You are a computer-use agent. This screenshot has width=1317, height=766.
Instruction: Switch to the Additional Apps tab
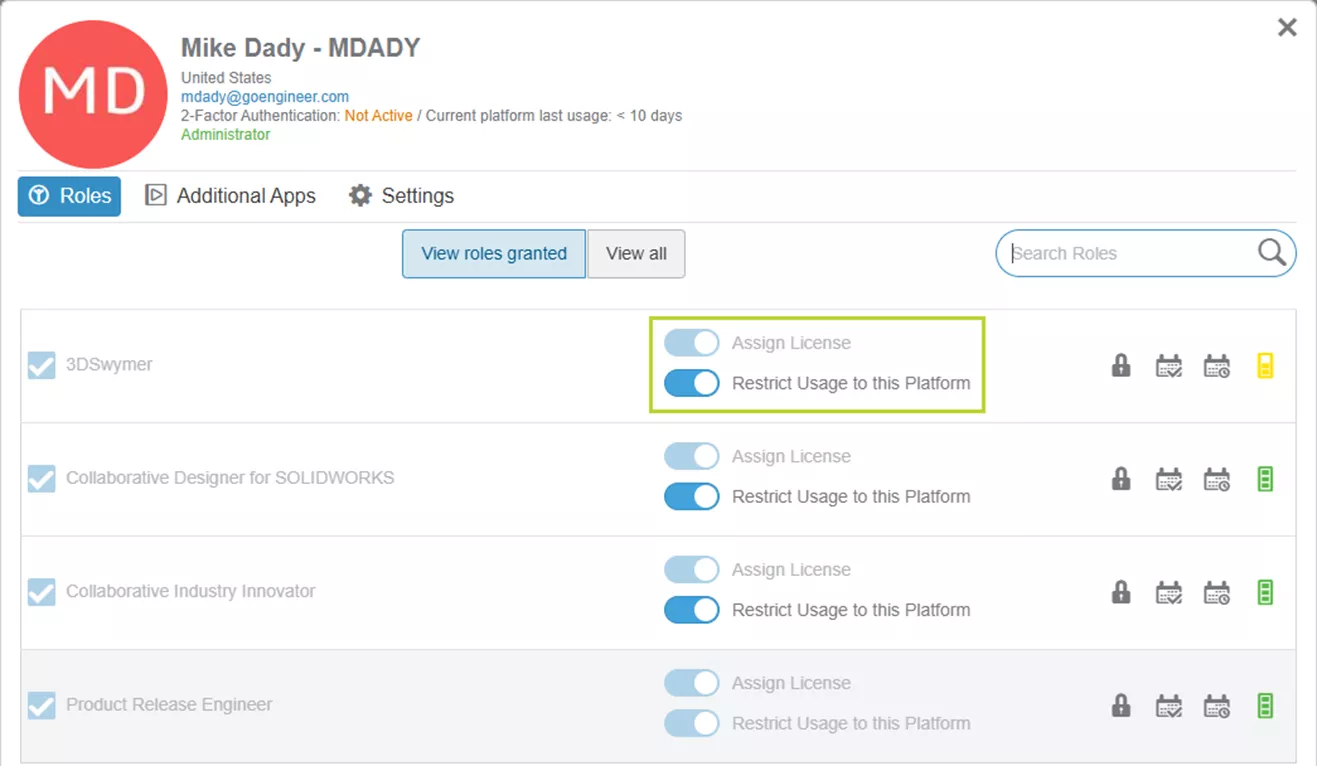click(x=230, y=196)
